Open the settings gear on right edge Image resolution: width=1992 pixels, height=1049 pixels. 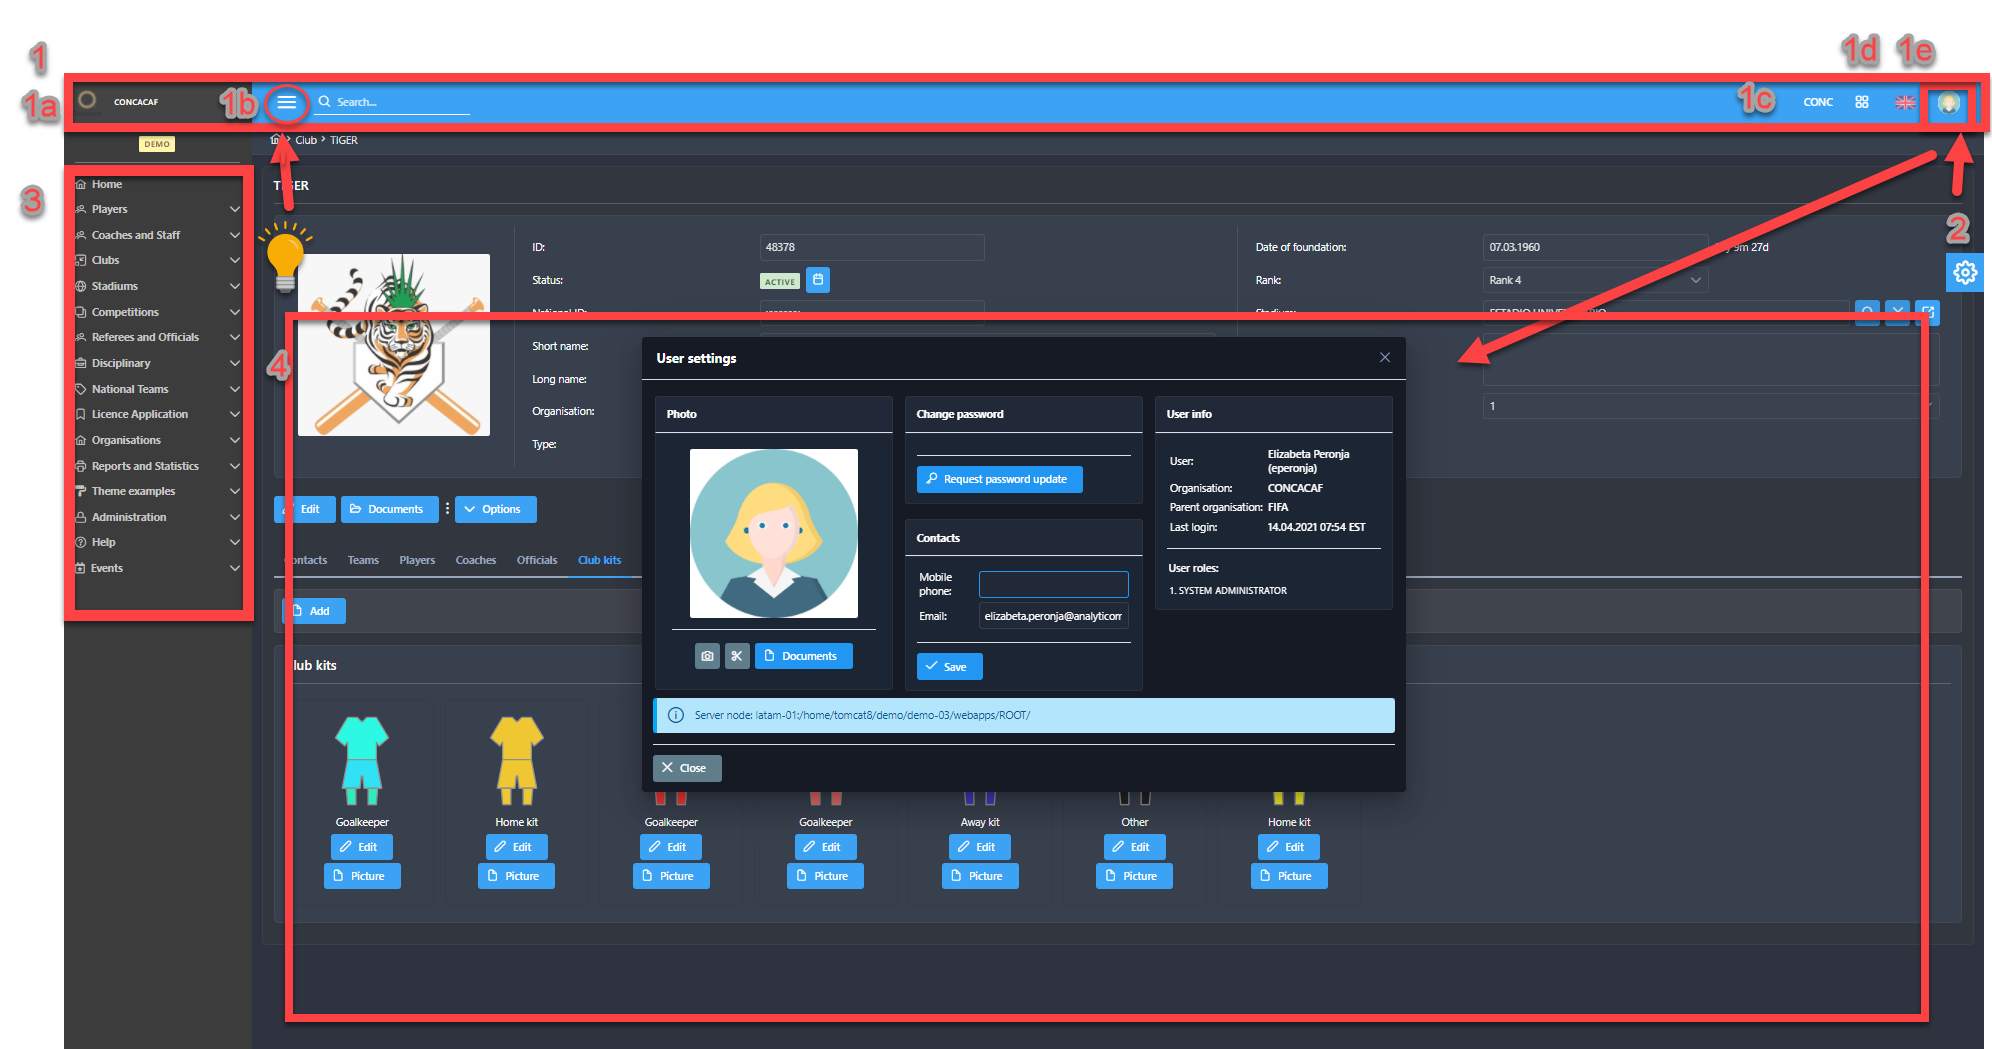coord(1964,273)
